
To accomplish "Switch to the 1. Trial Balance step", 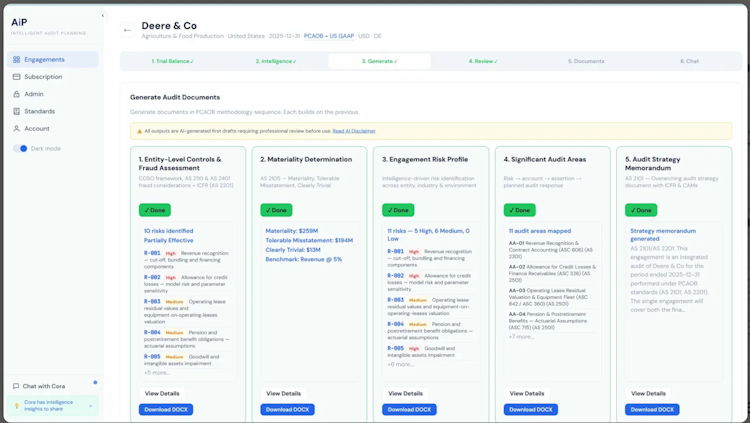I will pyautogui.click(x=173, y=61).
